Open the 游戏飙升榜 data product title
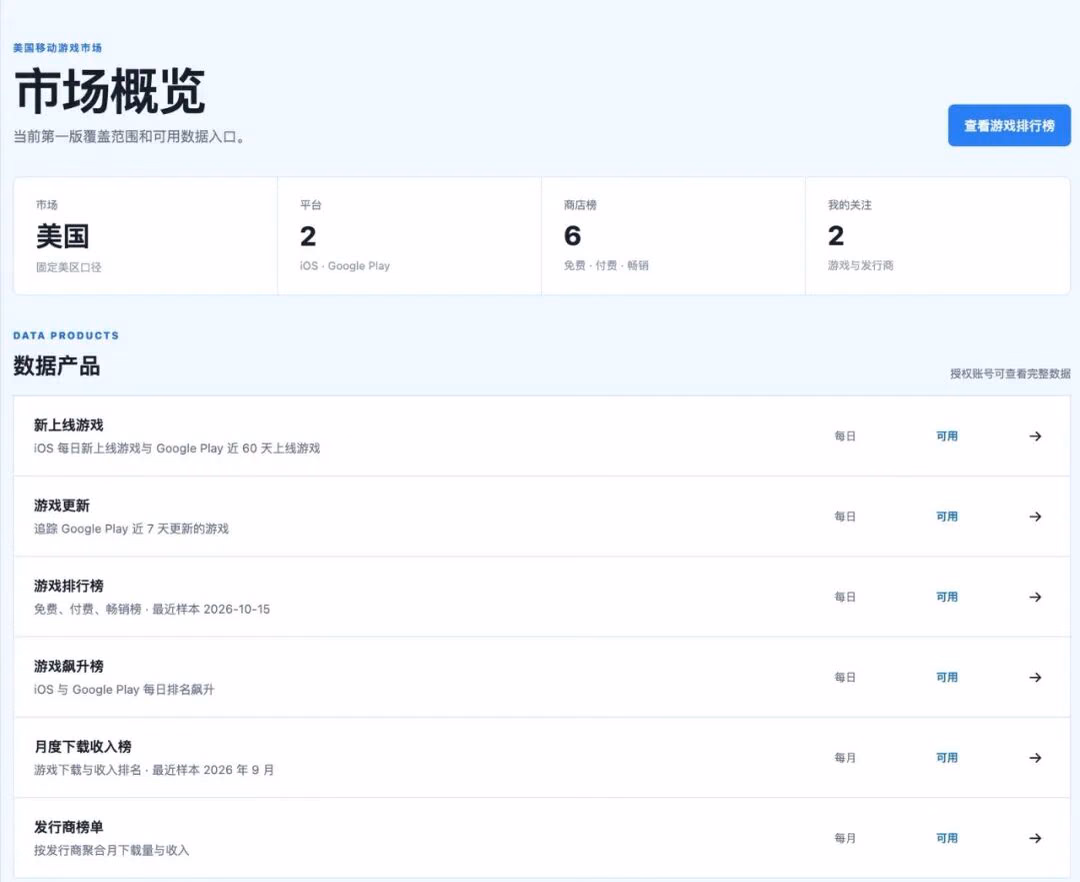This screenshot has width=1080, height=882. [68, 666]
